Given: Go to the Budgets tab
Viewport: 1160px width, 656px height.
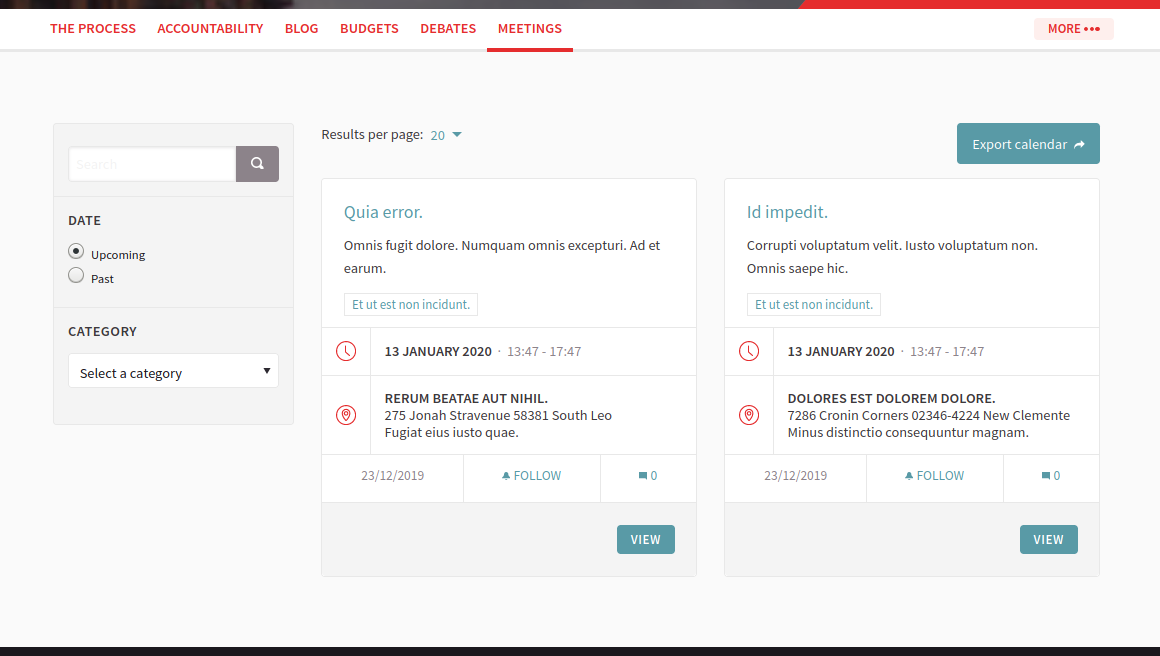Looking at the screenshot, I should coord(369,29).
